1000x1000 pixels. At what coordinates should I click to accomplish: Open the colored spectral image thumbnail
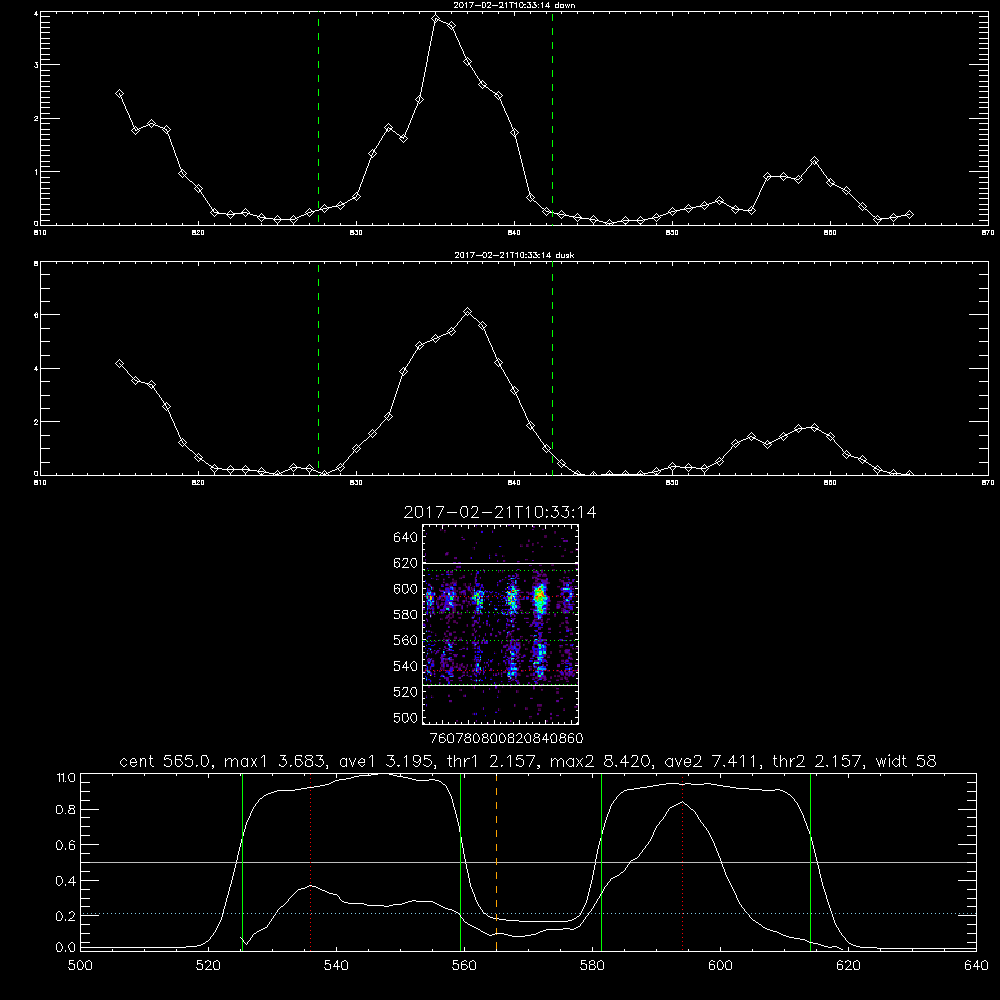501,624
